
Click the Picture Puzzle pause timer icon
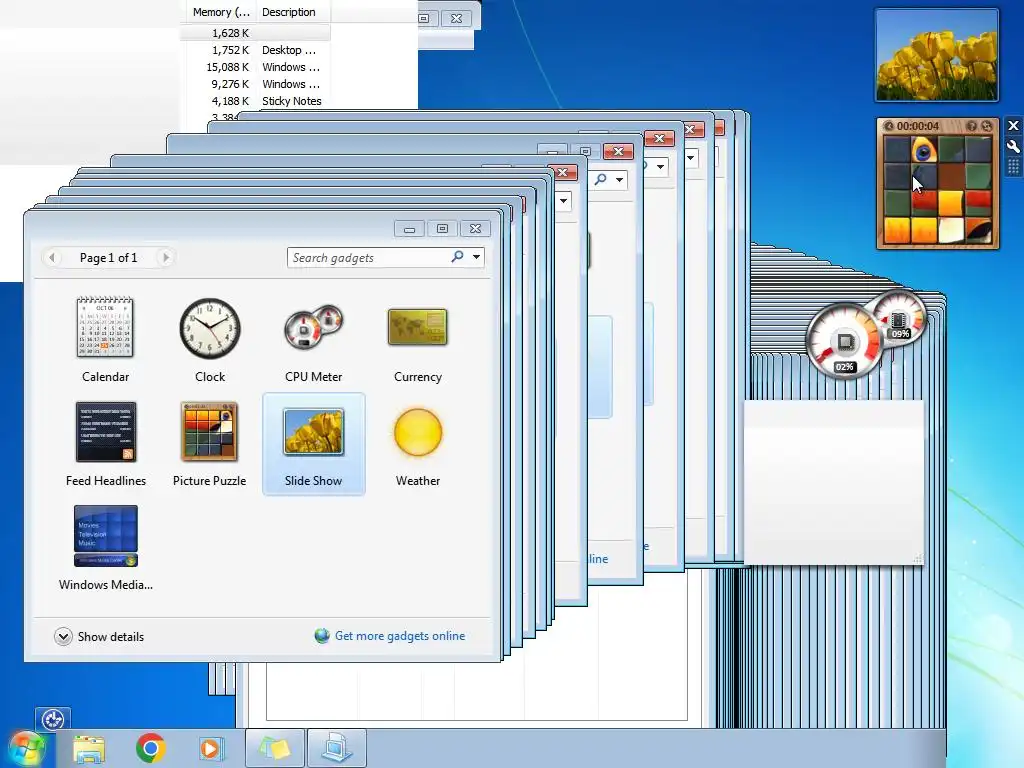point(888,126)
